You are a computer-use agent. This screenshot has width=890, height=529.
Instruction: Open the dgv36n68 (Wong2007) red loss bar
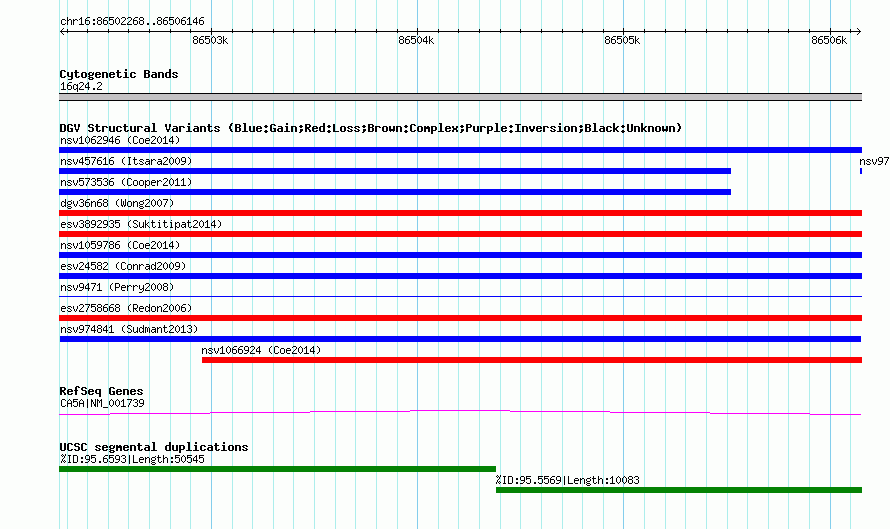click(460, 213)
